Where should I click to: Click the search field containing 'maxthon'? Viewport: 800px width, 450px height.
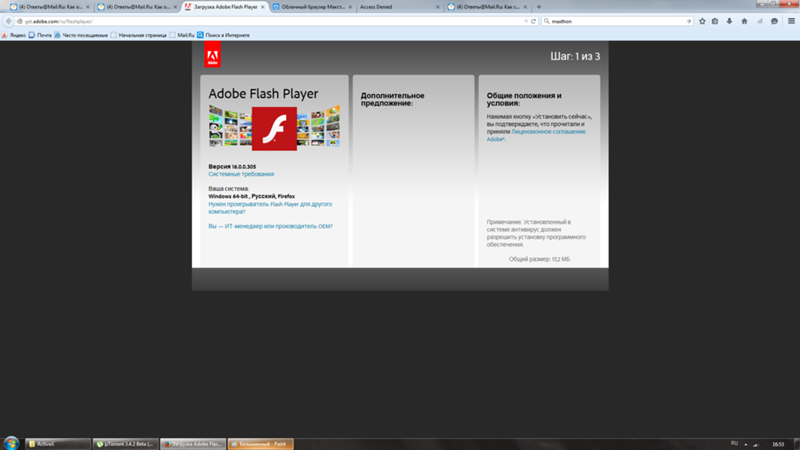click(617, 21)
